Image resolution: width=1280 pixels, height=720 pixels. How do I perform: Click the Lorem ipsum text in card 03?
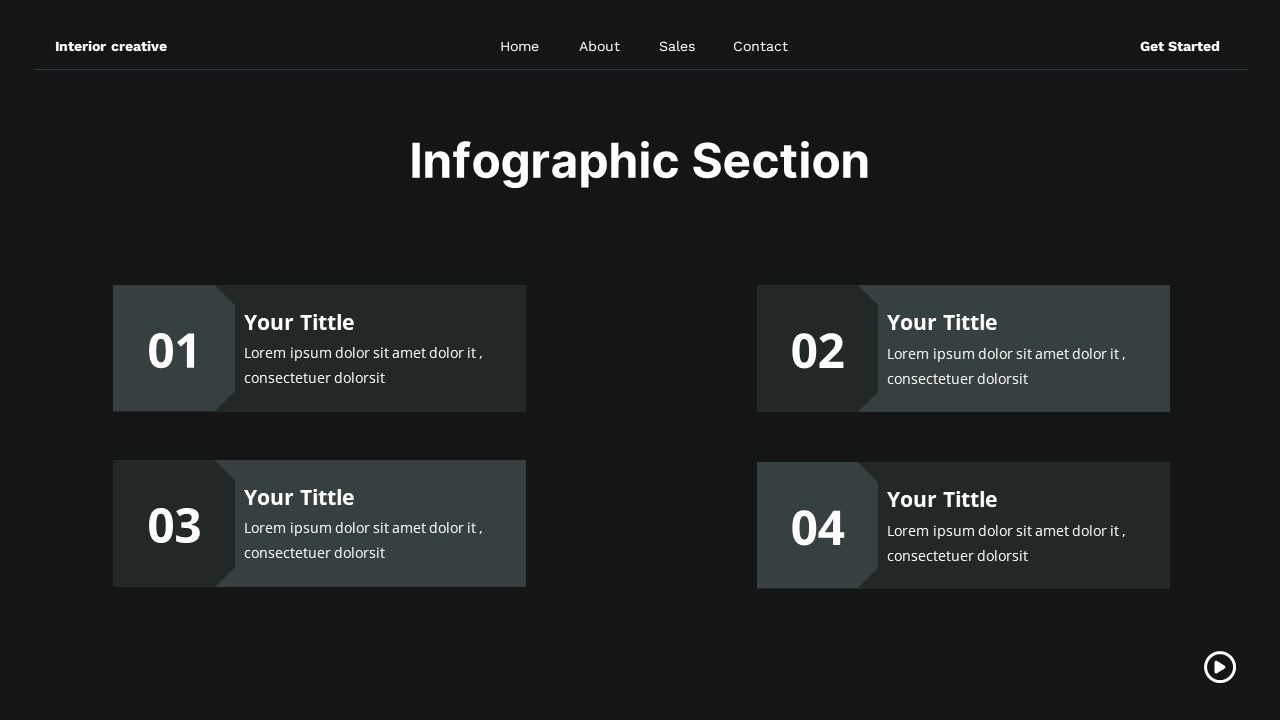363,540
